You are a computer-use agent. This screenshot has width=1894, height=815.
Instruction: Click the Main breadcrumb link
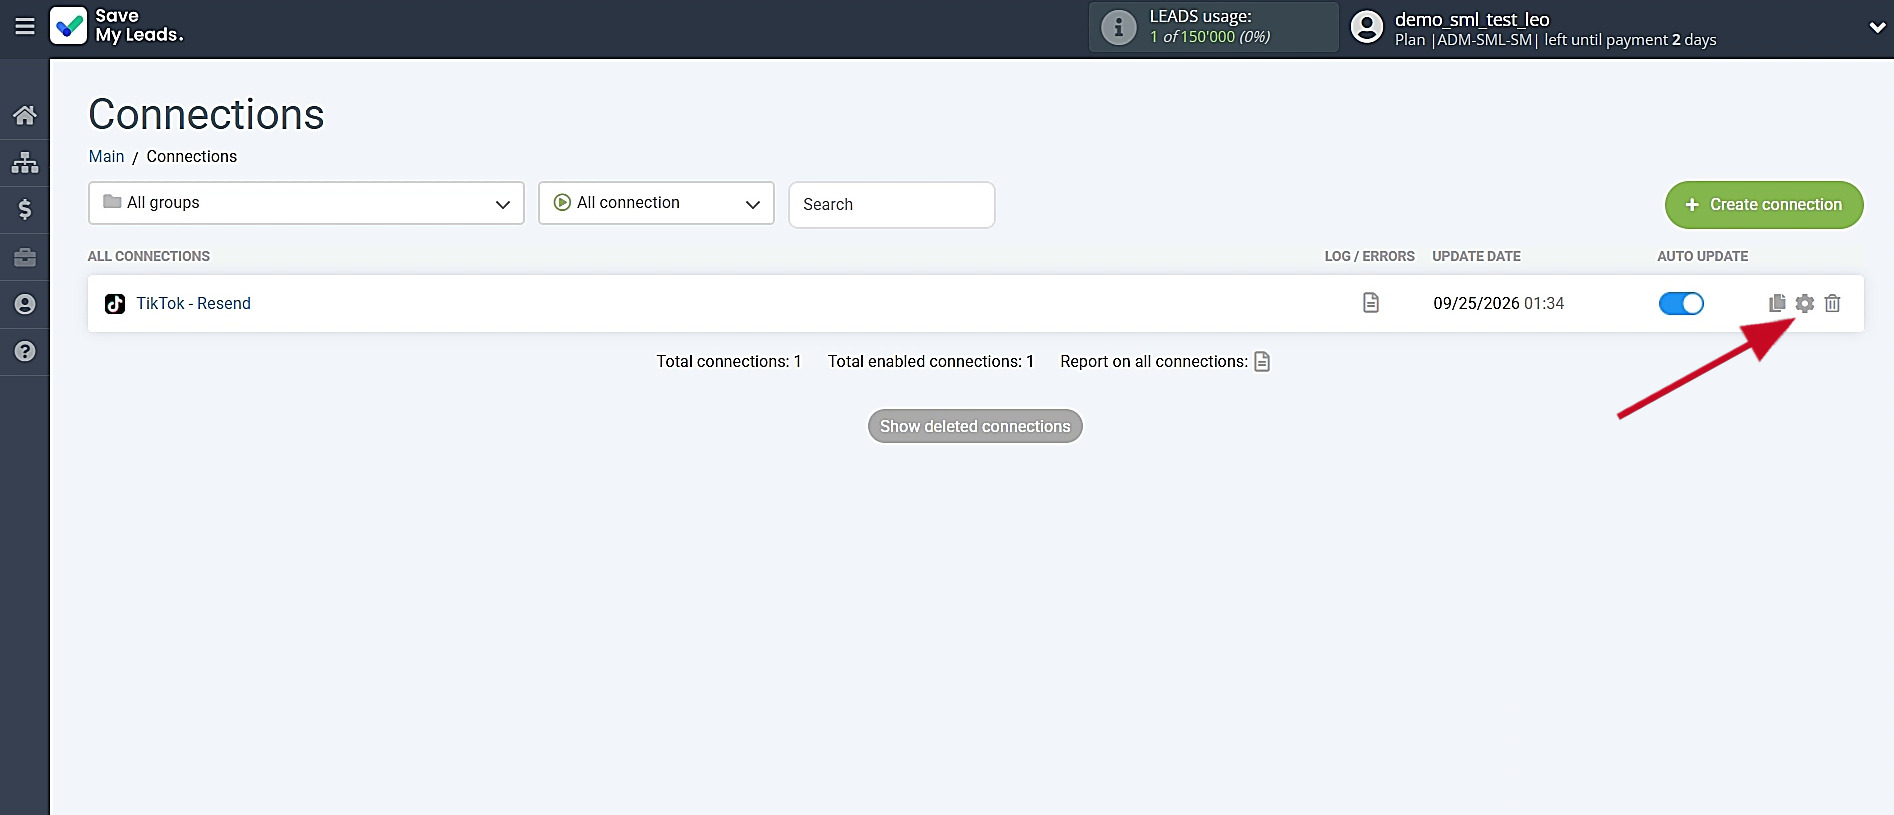pyautogui.click(x=106, y=156)
